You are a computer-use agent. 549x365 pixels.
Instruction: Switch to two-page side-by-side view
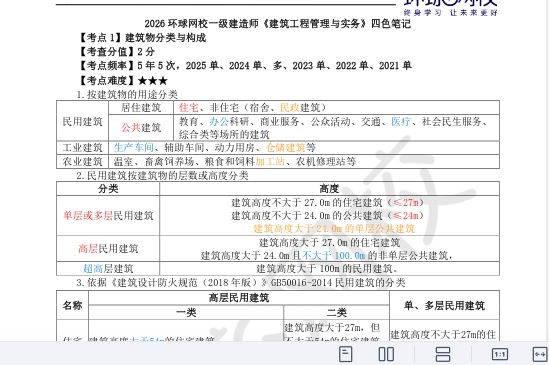tap(387, 354)
